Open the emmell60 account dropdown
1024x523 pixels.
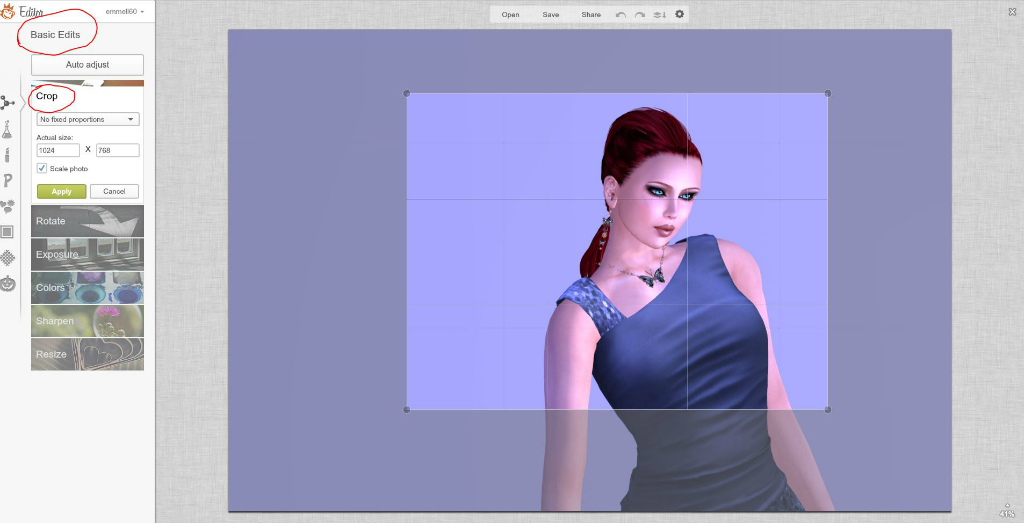125,11
